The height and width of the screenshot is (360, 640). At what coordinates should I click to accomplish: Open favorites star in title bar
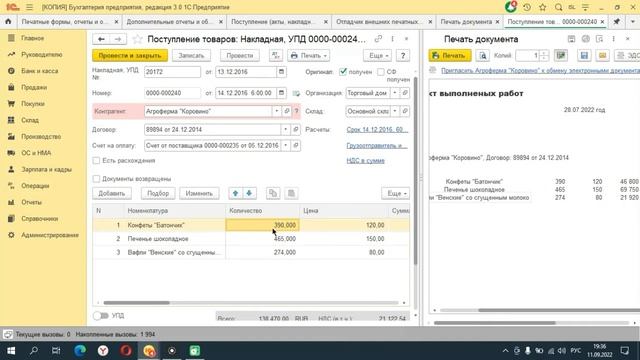click(542, 7)
